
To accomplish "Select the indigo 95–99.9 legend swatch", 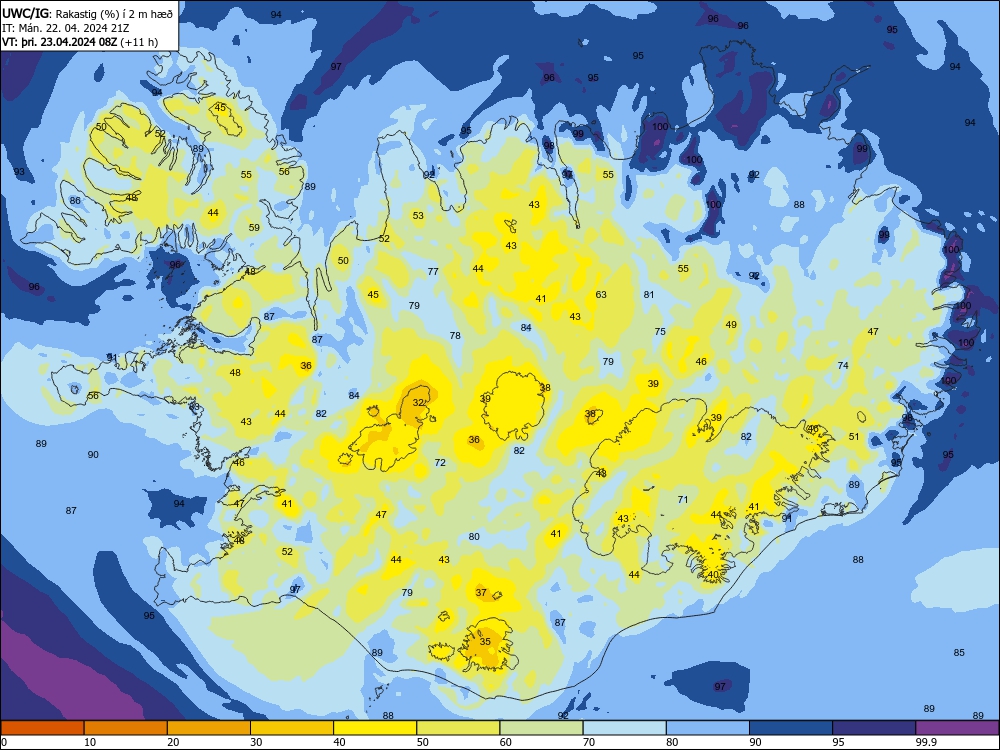I will (x=874, y=728).
